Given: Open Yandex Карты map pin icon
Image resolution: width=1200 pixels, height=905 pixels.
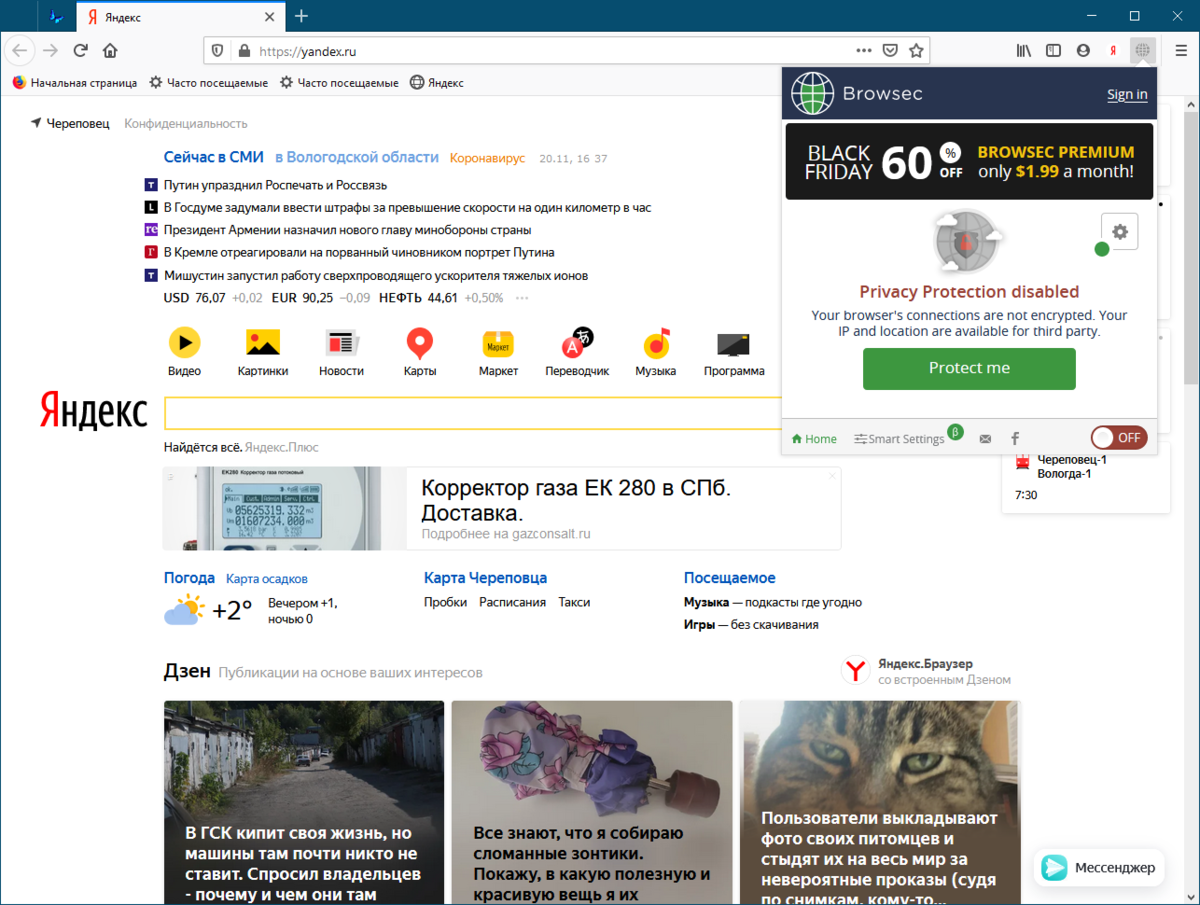Looking at the screenshot, I should (x=419, y=343).
